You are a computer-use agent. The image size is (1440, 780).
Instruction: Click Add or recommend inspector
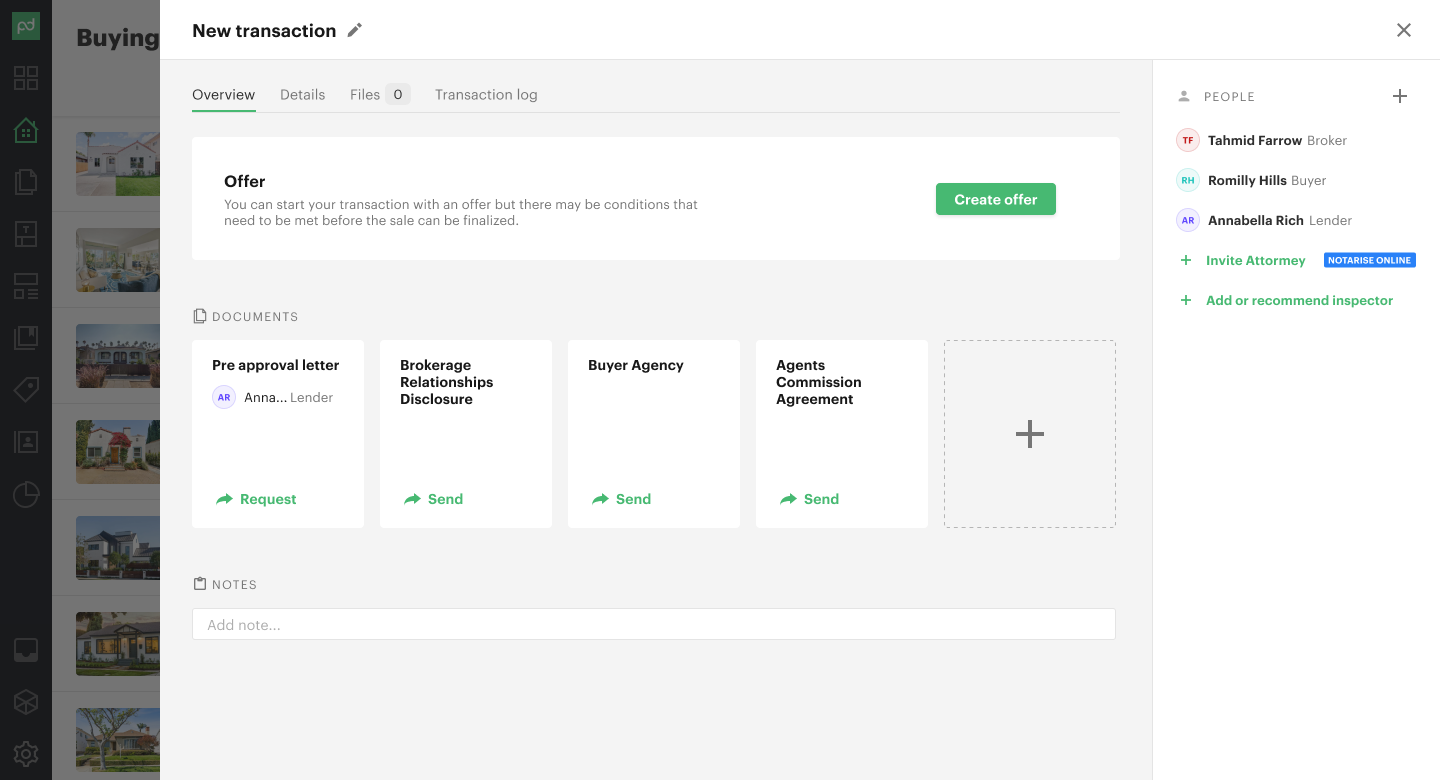[x=1298, y=300]
